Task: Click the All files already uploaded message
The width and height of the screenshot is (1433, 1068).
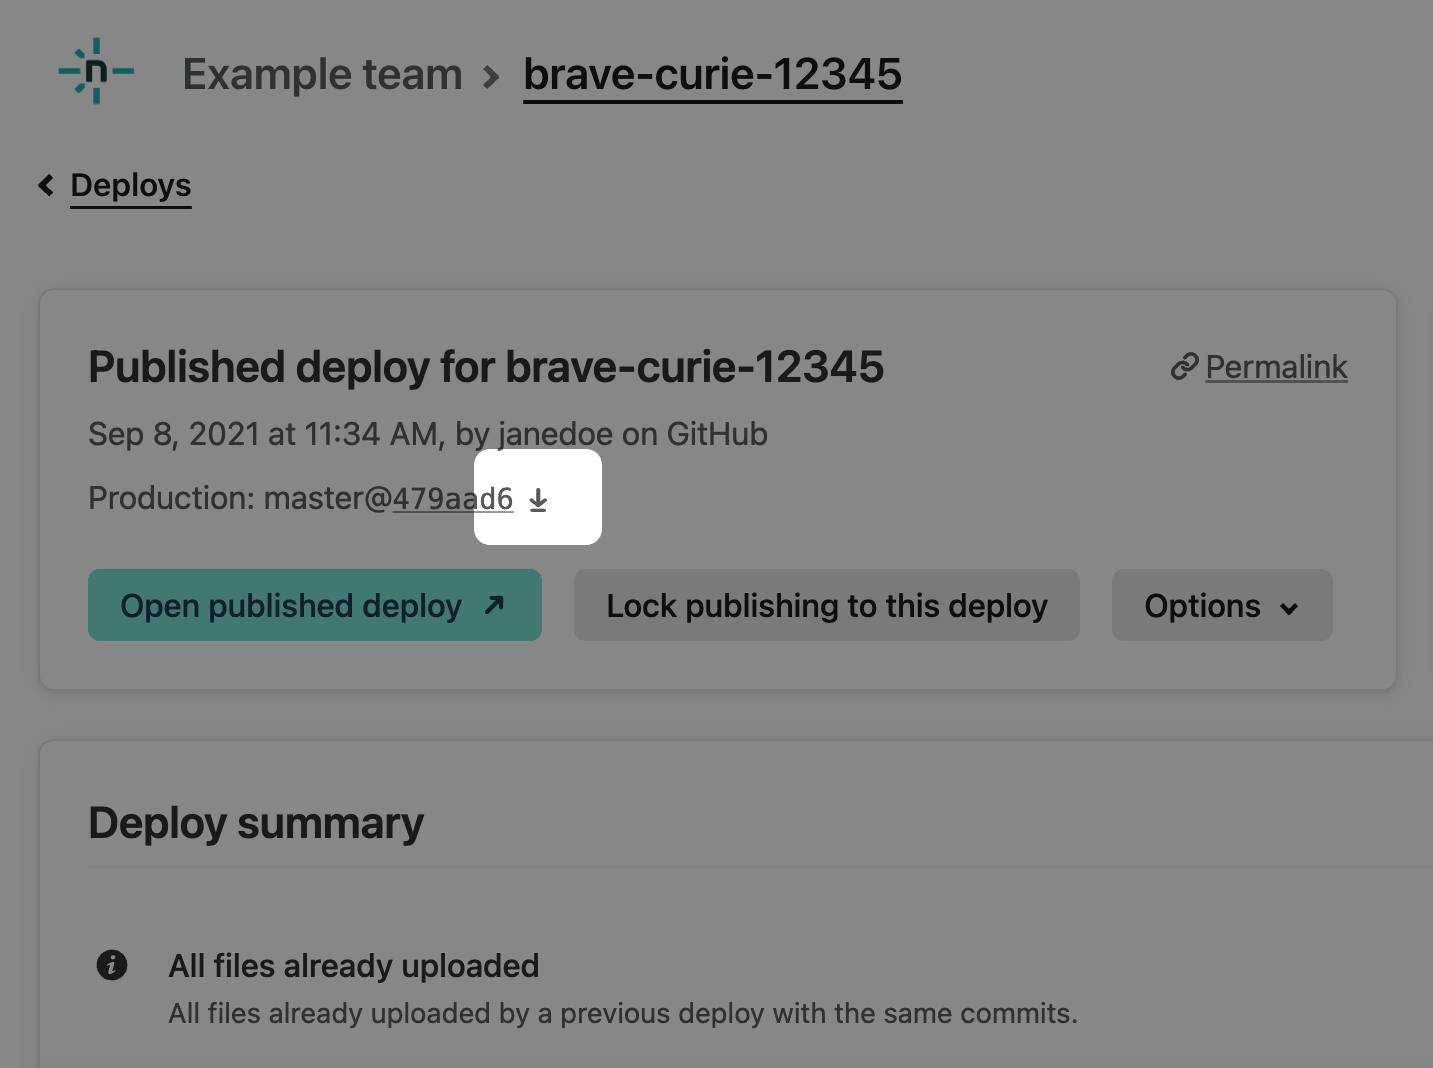Action: (354, 966)
